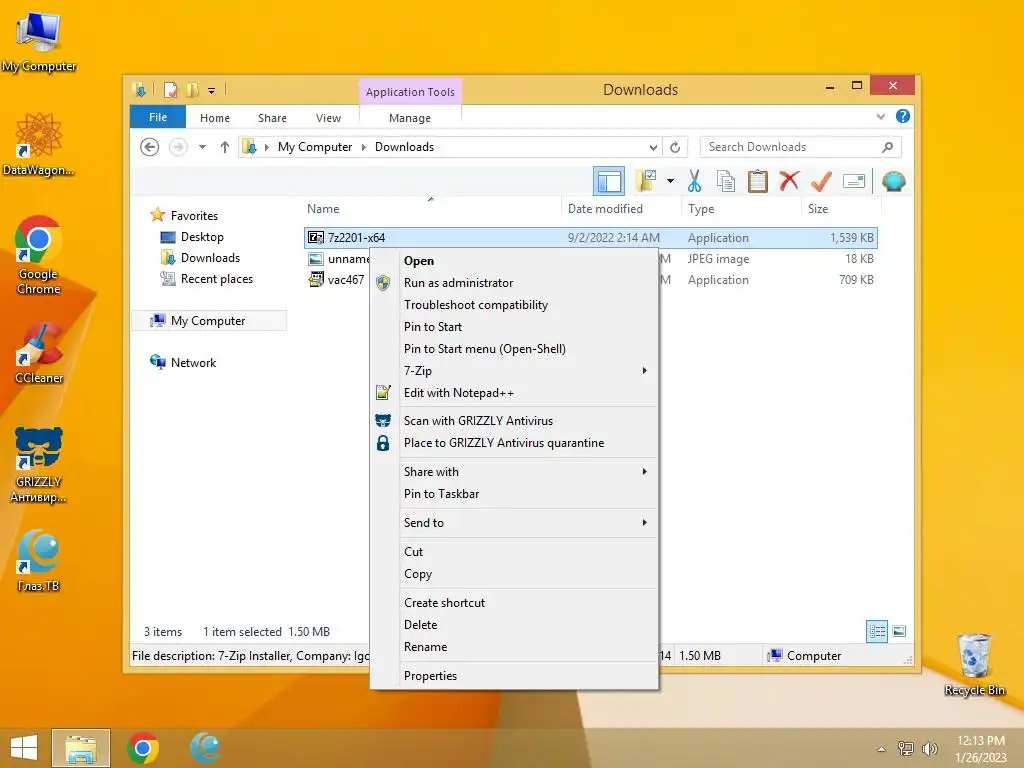Image resolution: width=1024 pixels, height=768 pixels.
Task: Go up one folder level arrow
Action: 225,147
